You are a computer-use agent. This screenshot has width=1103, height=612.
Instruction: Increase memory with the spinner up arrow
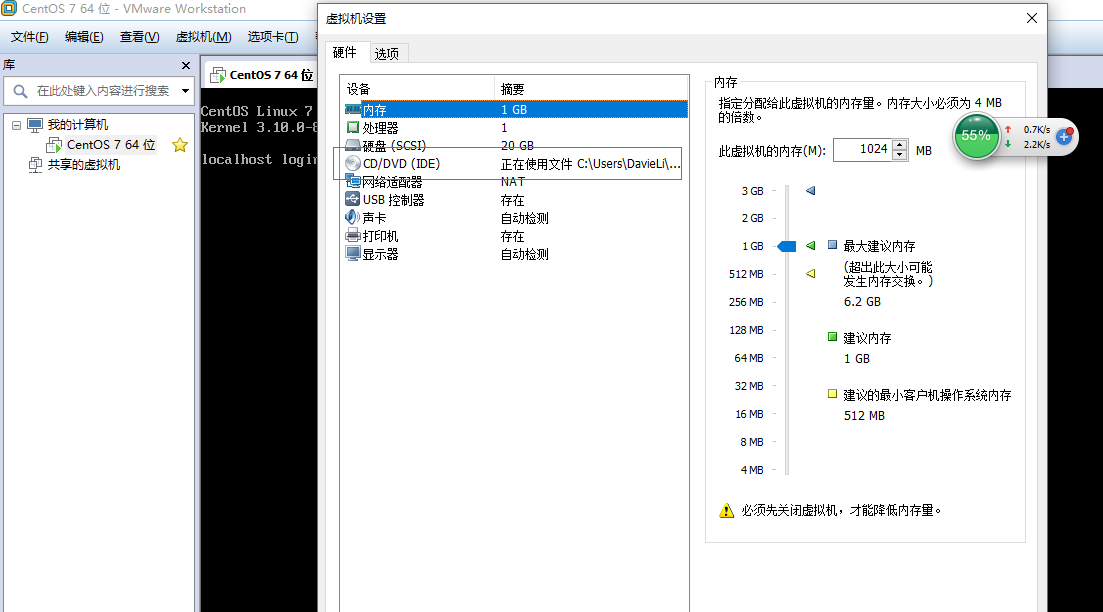pyautogui.click(x=899, y=145)
